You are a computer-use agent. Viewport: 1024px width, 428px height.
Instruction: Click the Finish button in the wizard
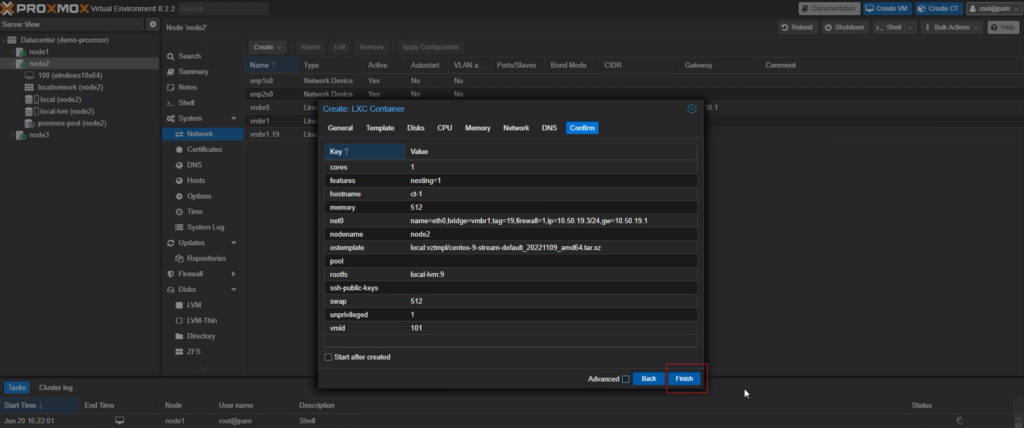[x=684, y=379]
